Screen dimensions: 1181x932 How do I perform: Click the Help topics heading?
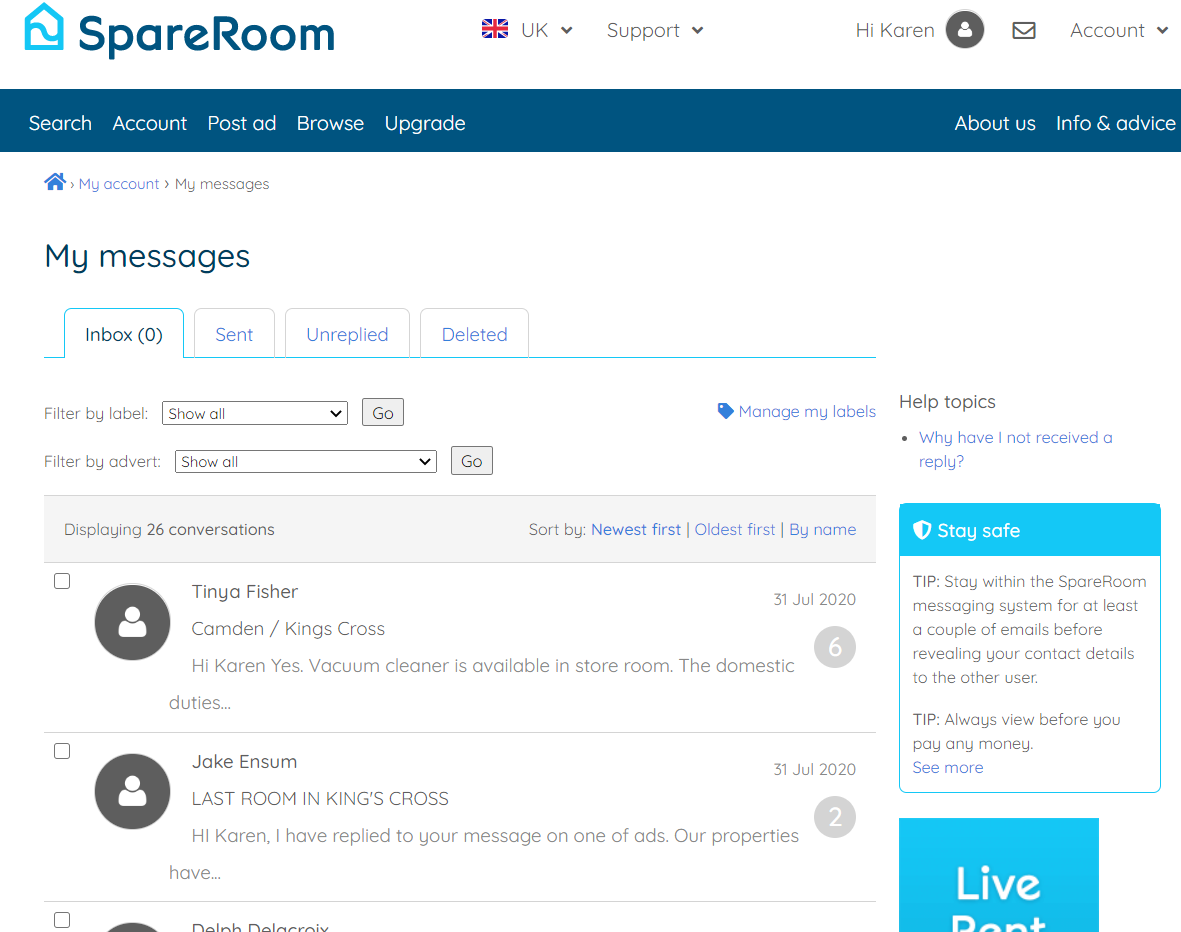click(x=948, y=402)
